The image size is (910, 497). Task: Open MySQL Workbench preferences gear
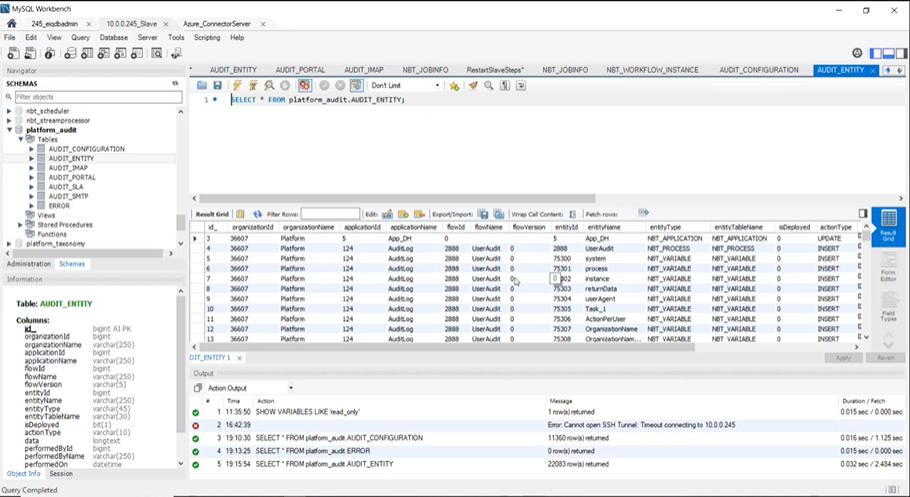tap(857, 53)
